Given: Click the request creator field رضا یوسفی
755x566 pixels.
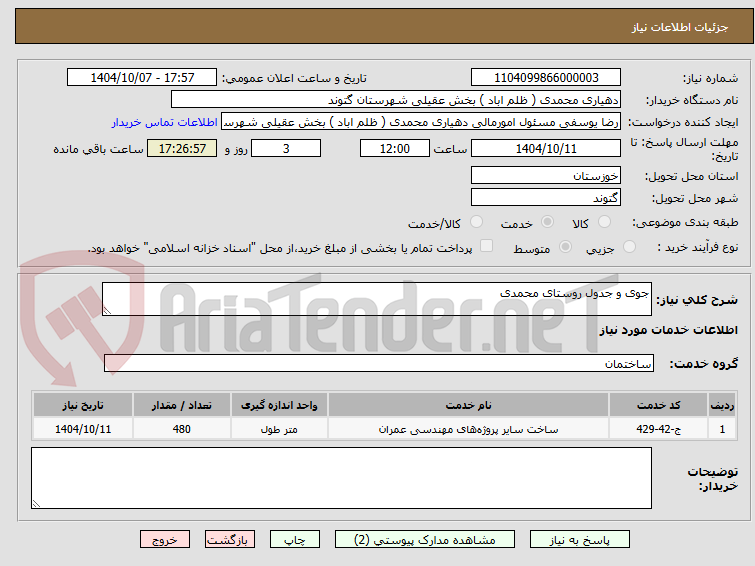Looking at the screenshot, I should tap(421, 122).
